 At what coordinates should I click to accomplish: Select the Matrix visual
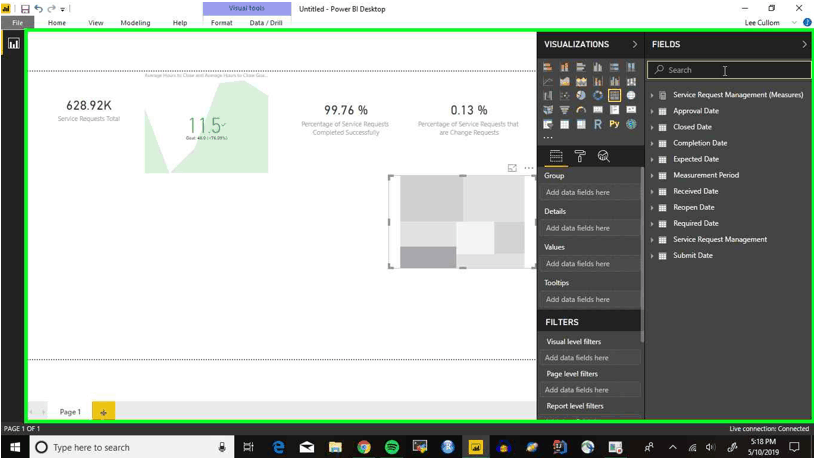tap(581, 124)
